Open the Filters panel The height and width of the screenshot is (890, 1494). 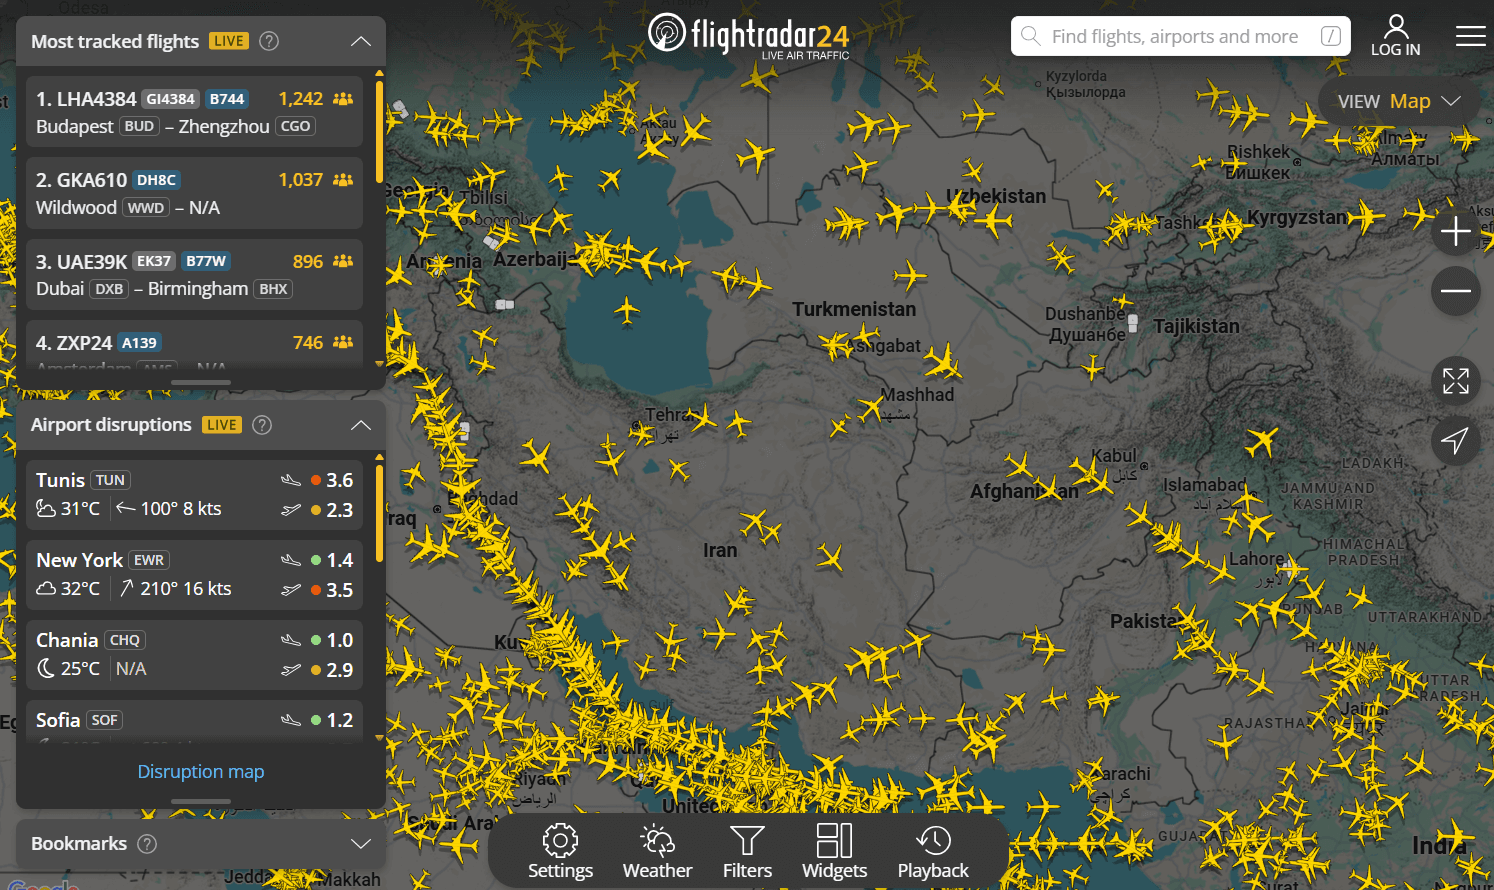(x=747, y=851)
